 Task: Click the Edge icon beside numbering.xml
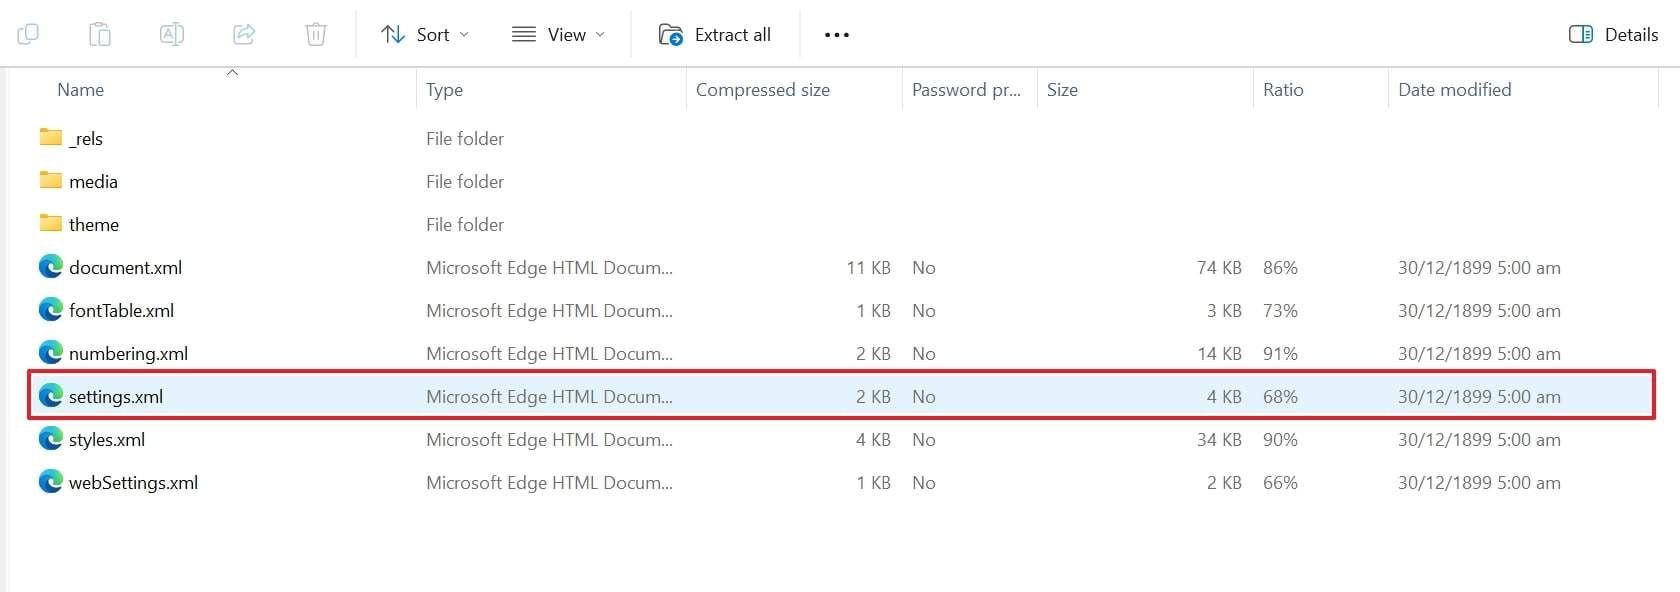[51, 352]
